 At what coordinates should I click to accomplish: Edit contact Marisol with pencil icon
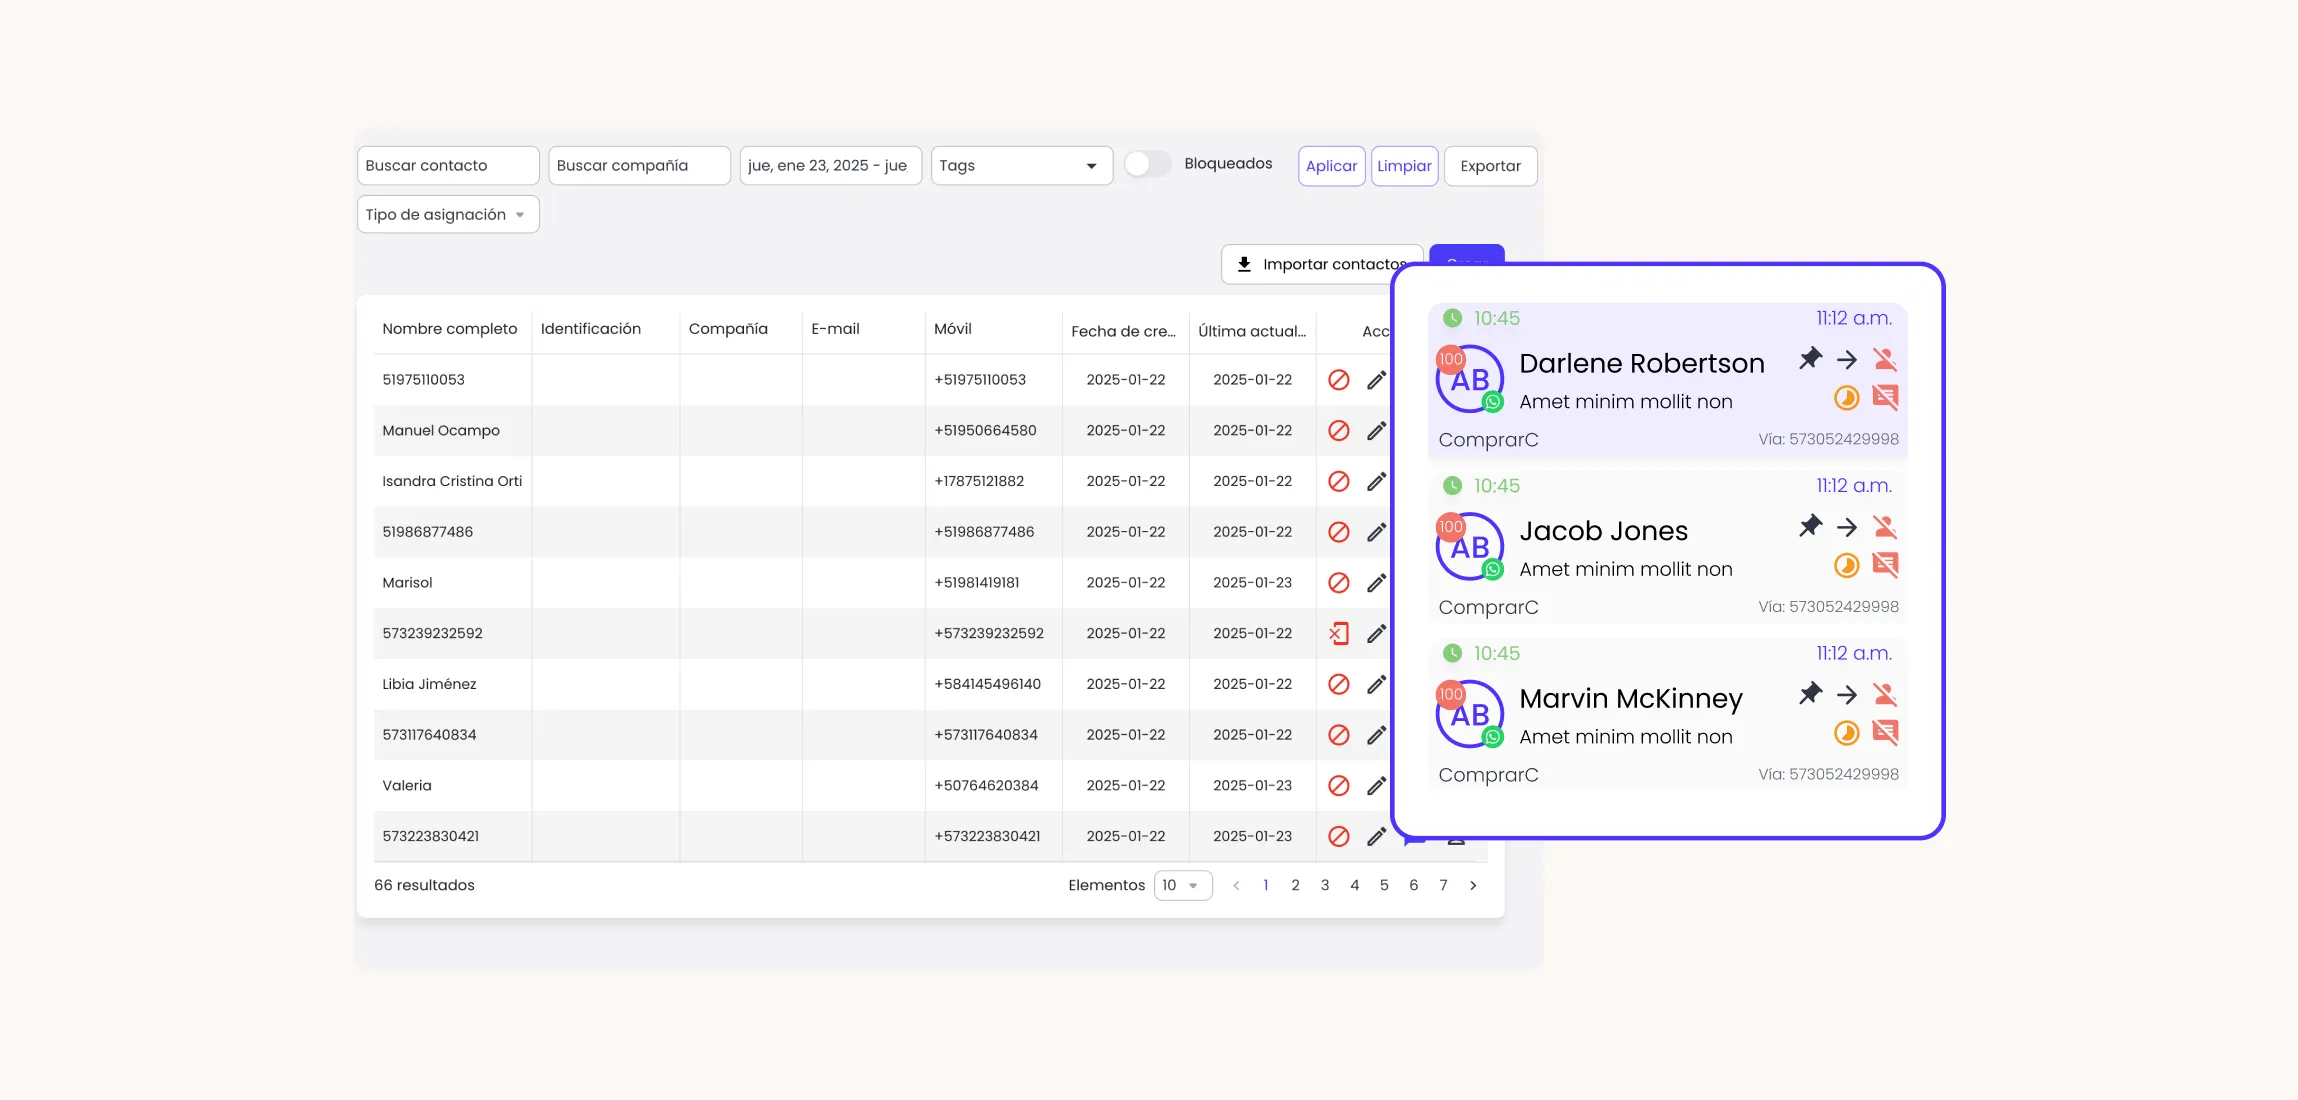pyautogui.click(x=1377, y=583)
